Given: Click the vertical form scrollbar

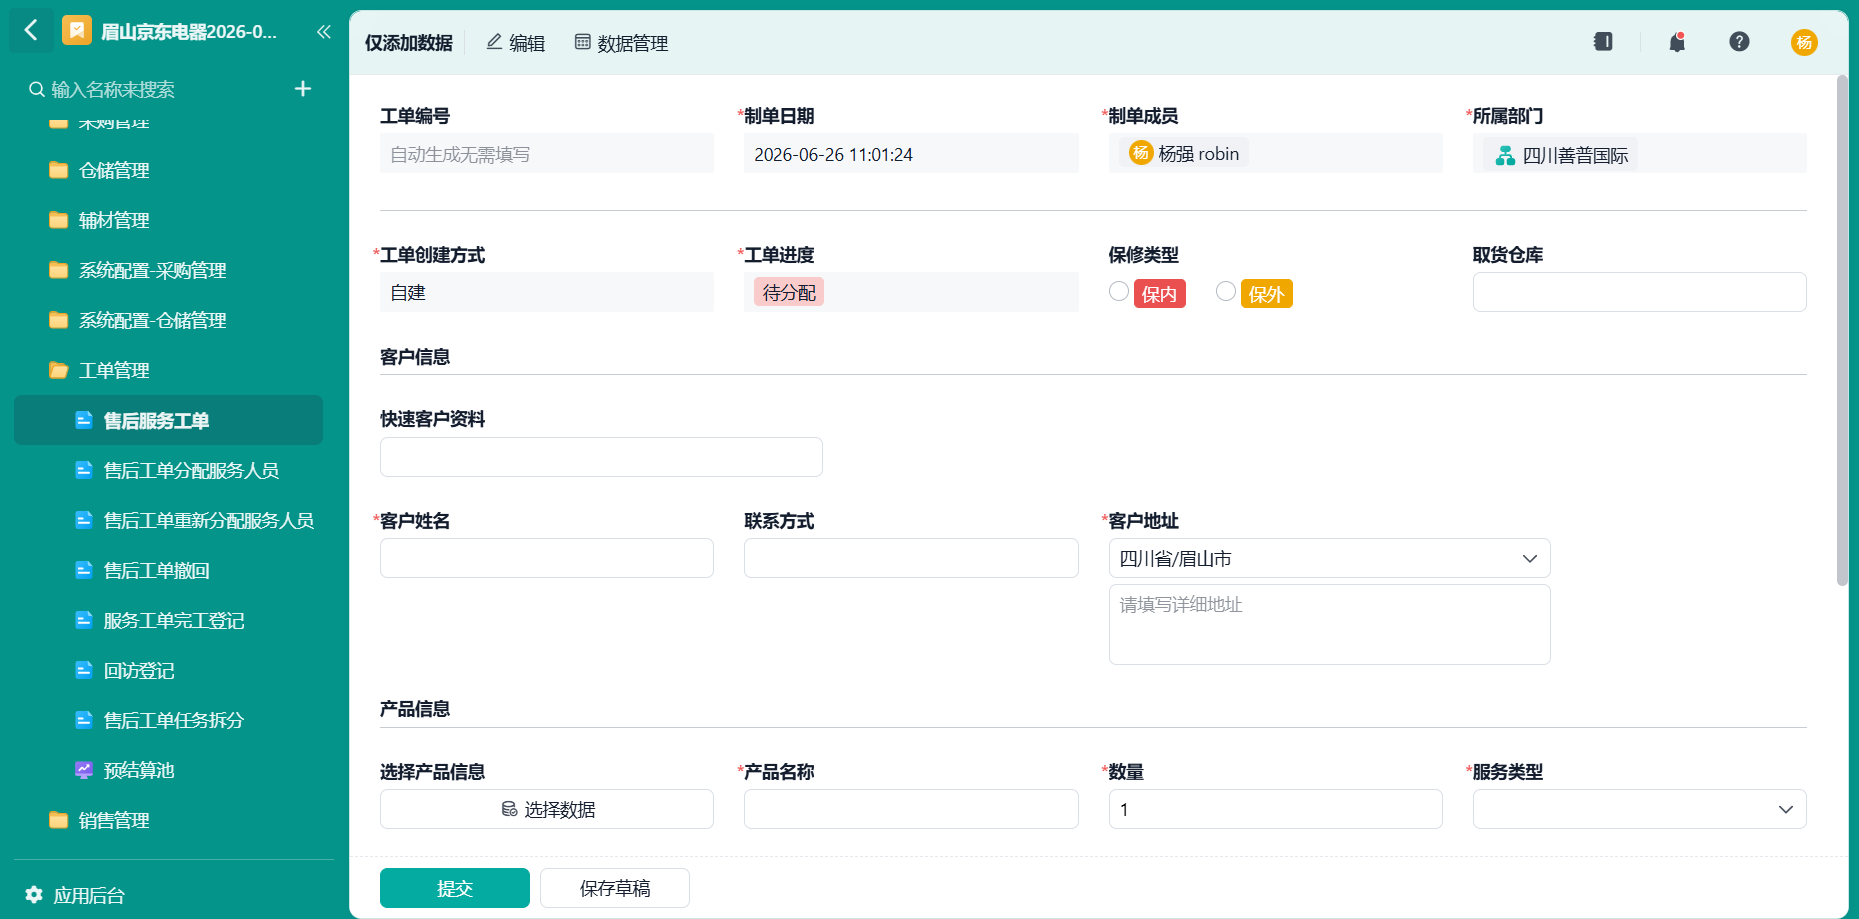Looking at the screenshot, I should (1842, 330).
